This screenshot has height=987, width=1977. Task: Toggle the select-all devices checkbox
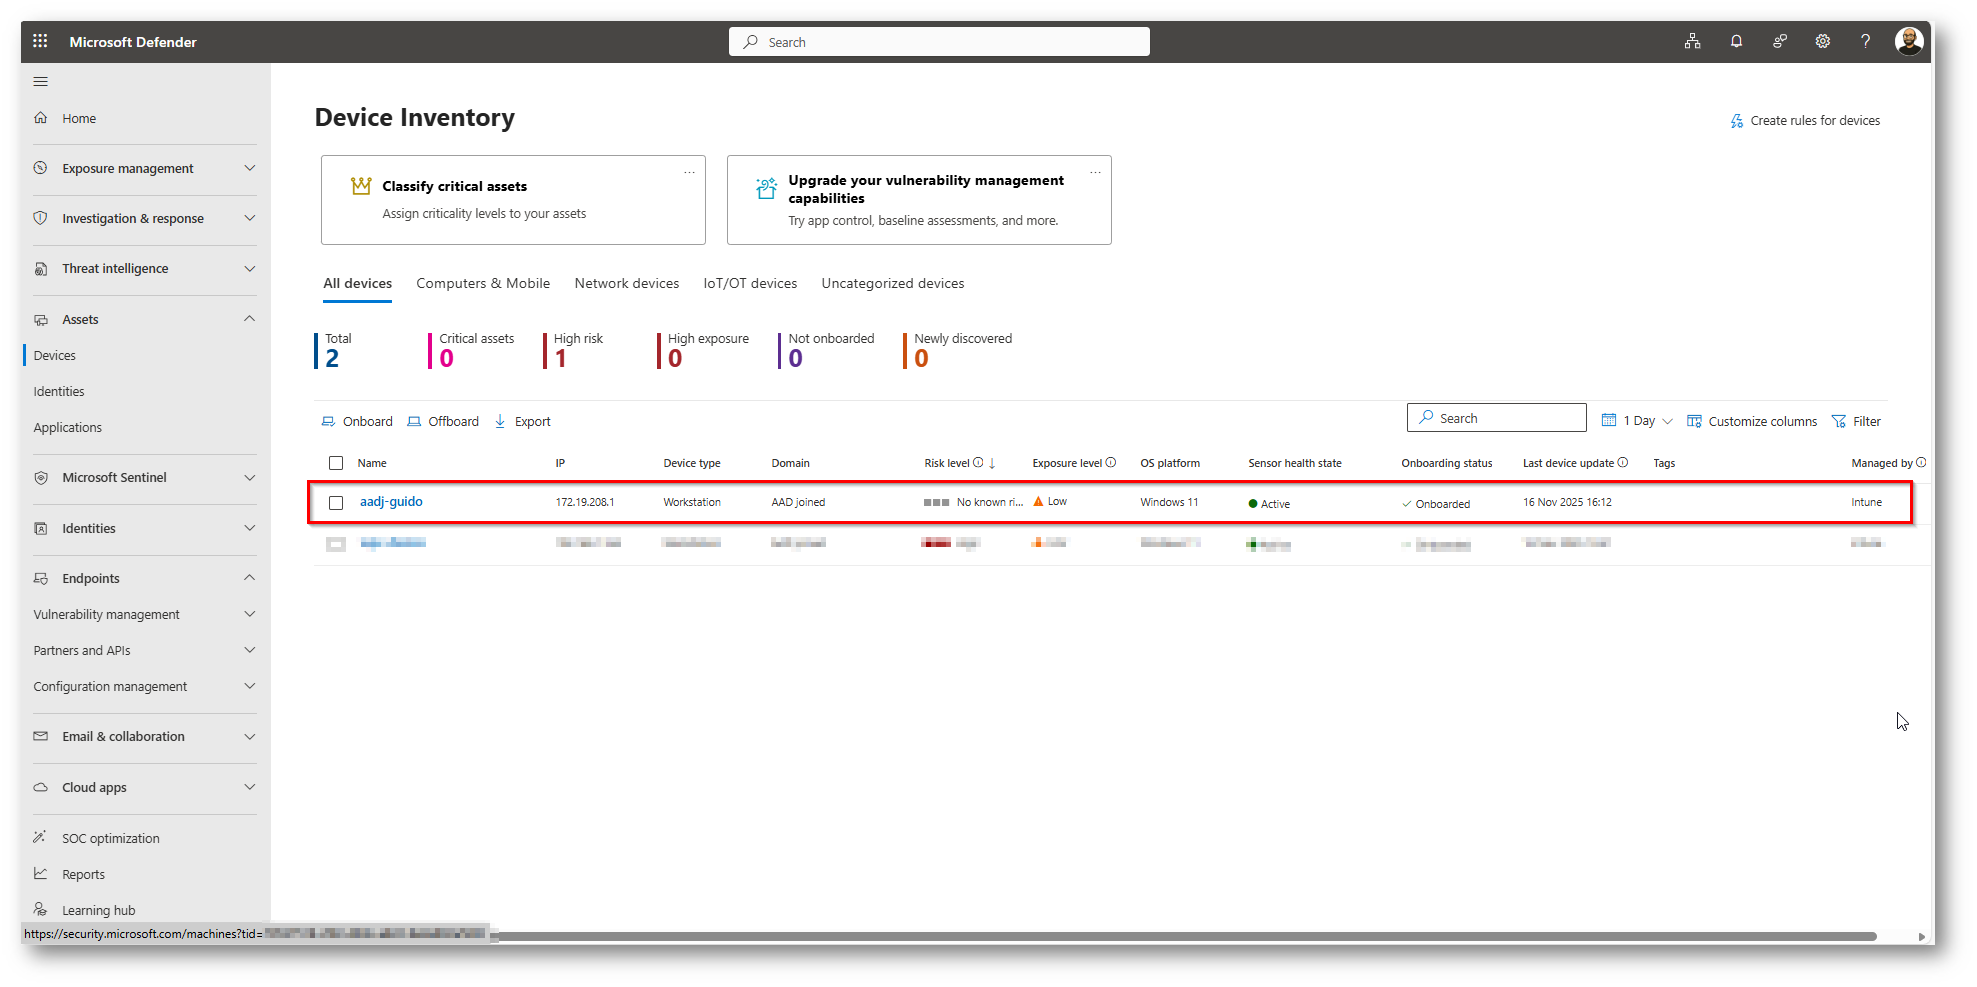(x=336, y=463)
